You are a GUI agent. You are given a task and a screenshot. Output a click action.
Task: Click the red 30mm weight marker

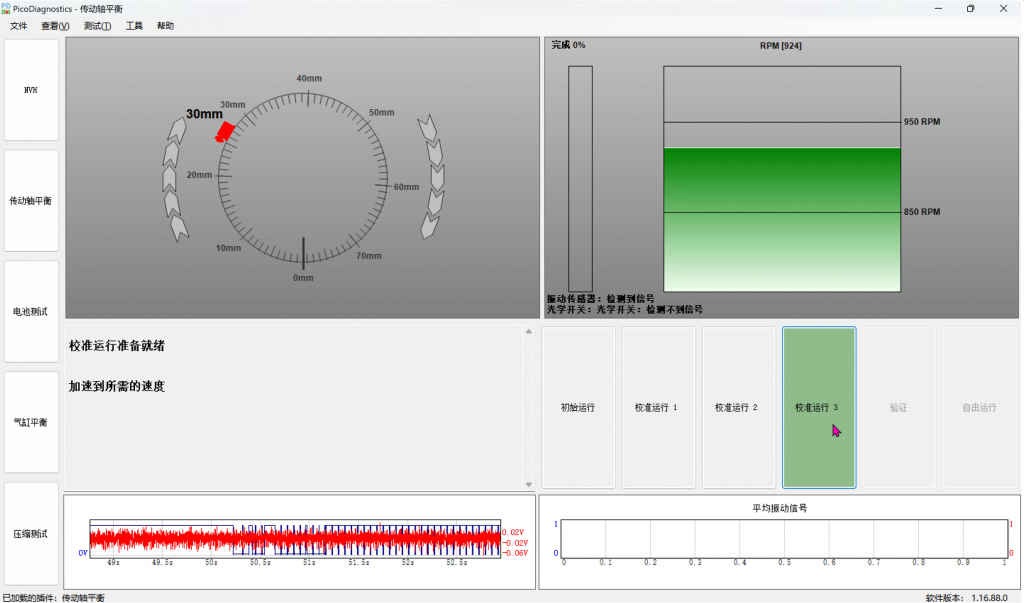tap(225, 133)
